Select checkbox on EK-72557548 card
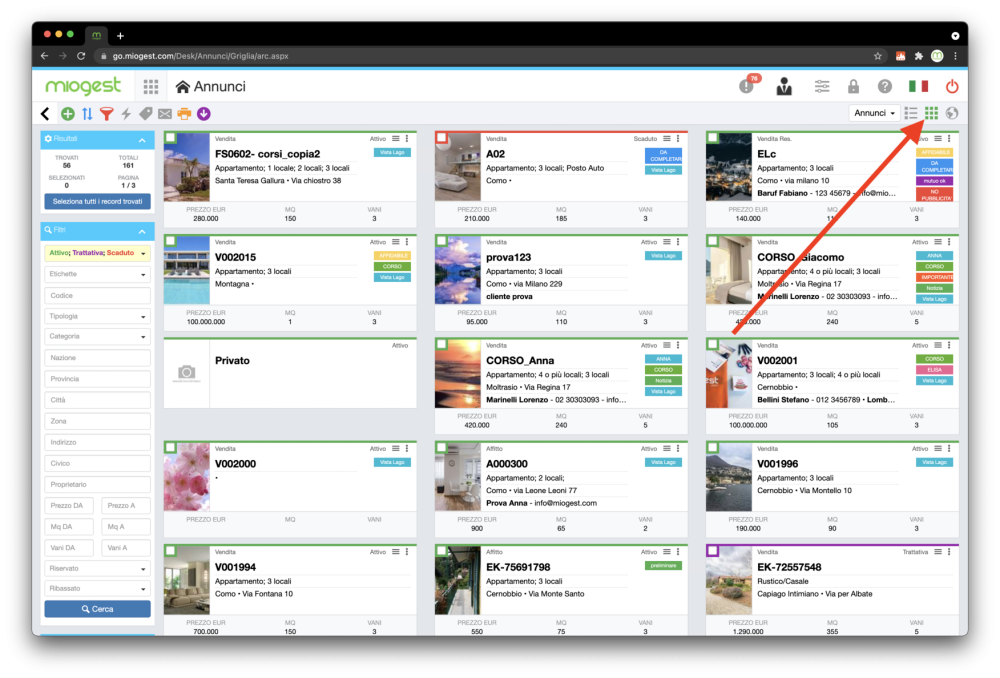The image size is (1000, 678). click(x=712, y=551)
